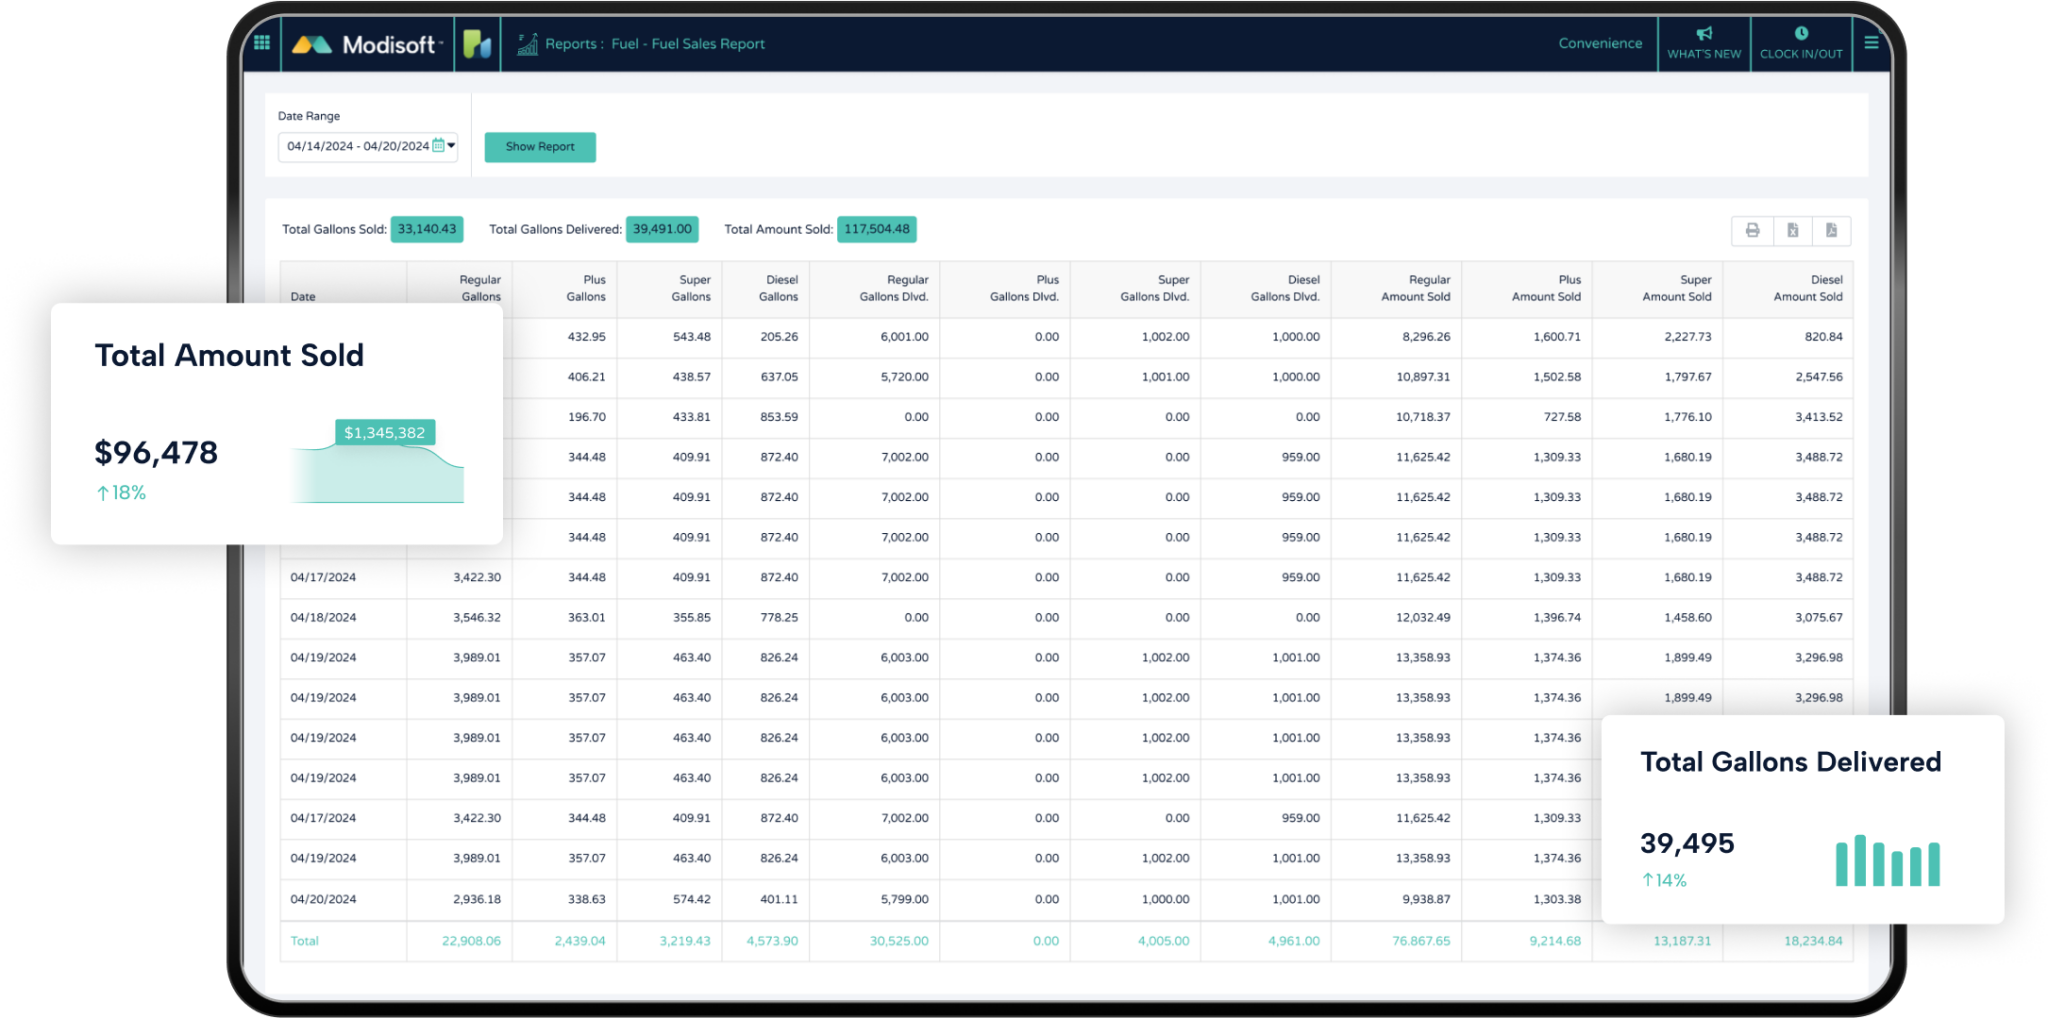The width and height of the screenshot is (2048, 1018).
Task: Expand the Date Range dropdown arrow
Action: [x=452, y=146]
